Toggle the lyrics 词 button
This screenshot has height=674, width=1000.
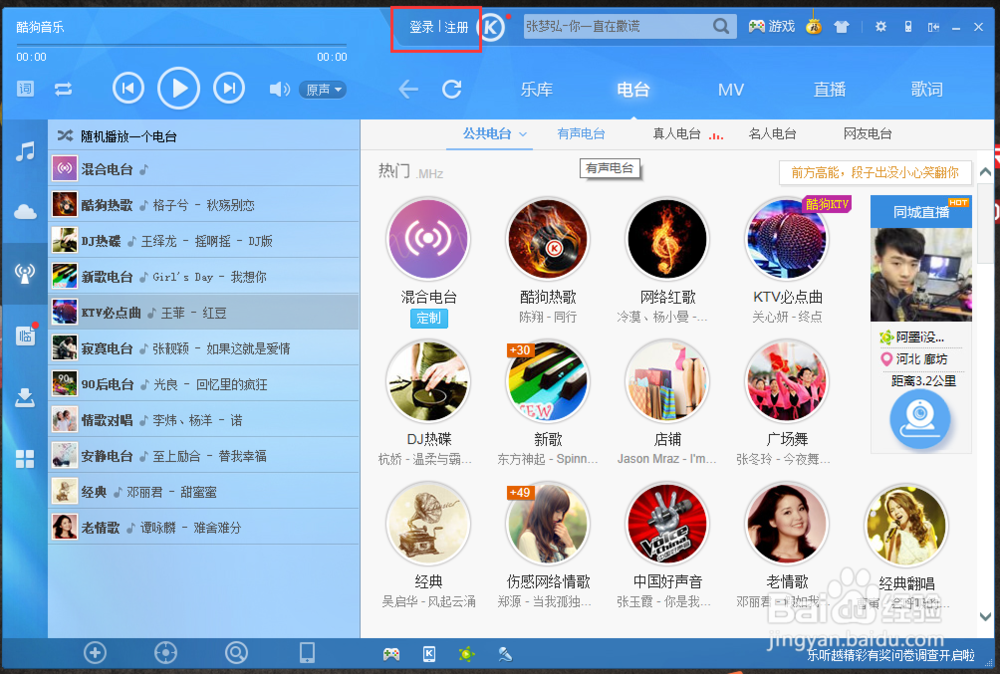pyautogui.click(x=26, y=89)
